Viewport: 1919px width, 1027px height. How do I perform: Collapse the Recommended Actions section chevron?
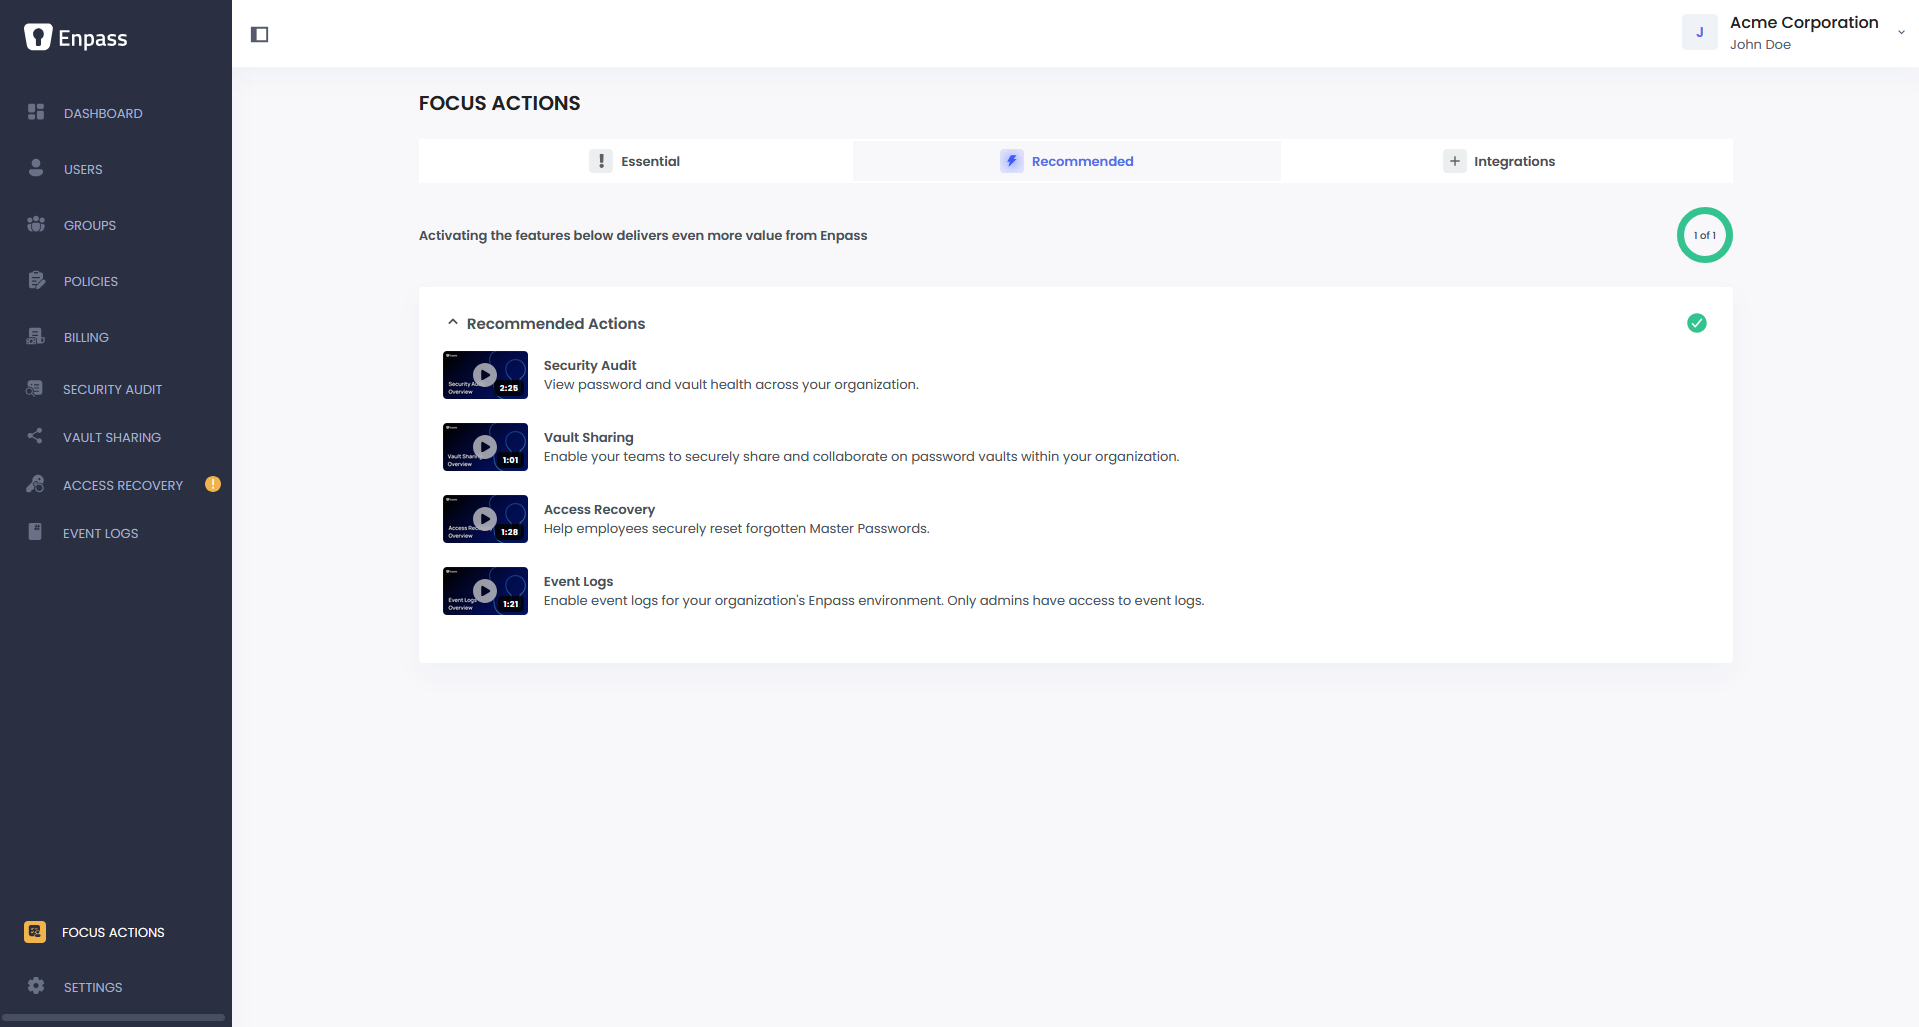point(453,323)
